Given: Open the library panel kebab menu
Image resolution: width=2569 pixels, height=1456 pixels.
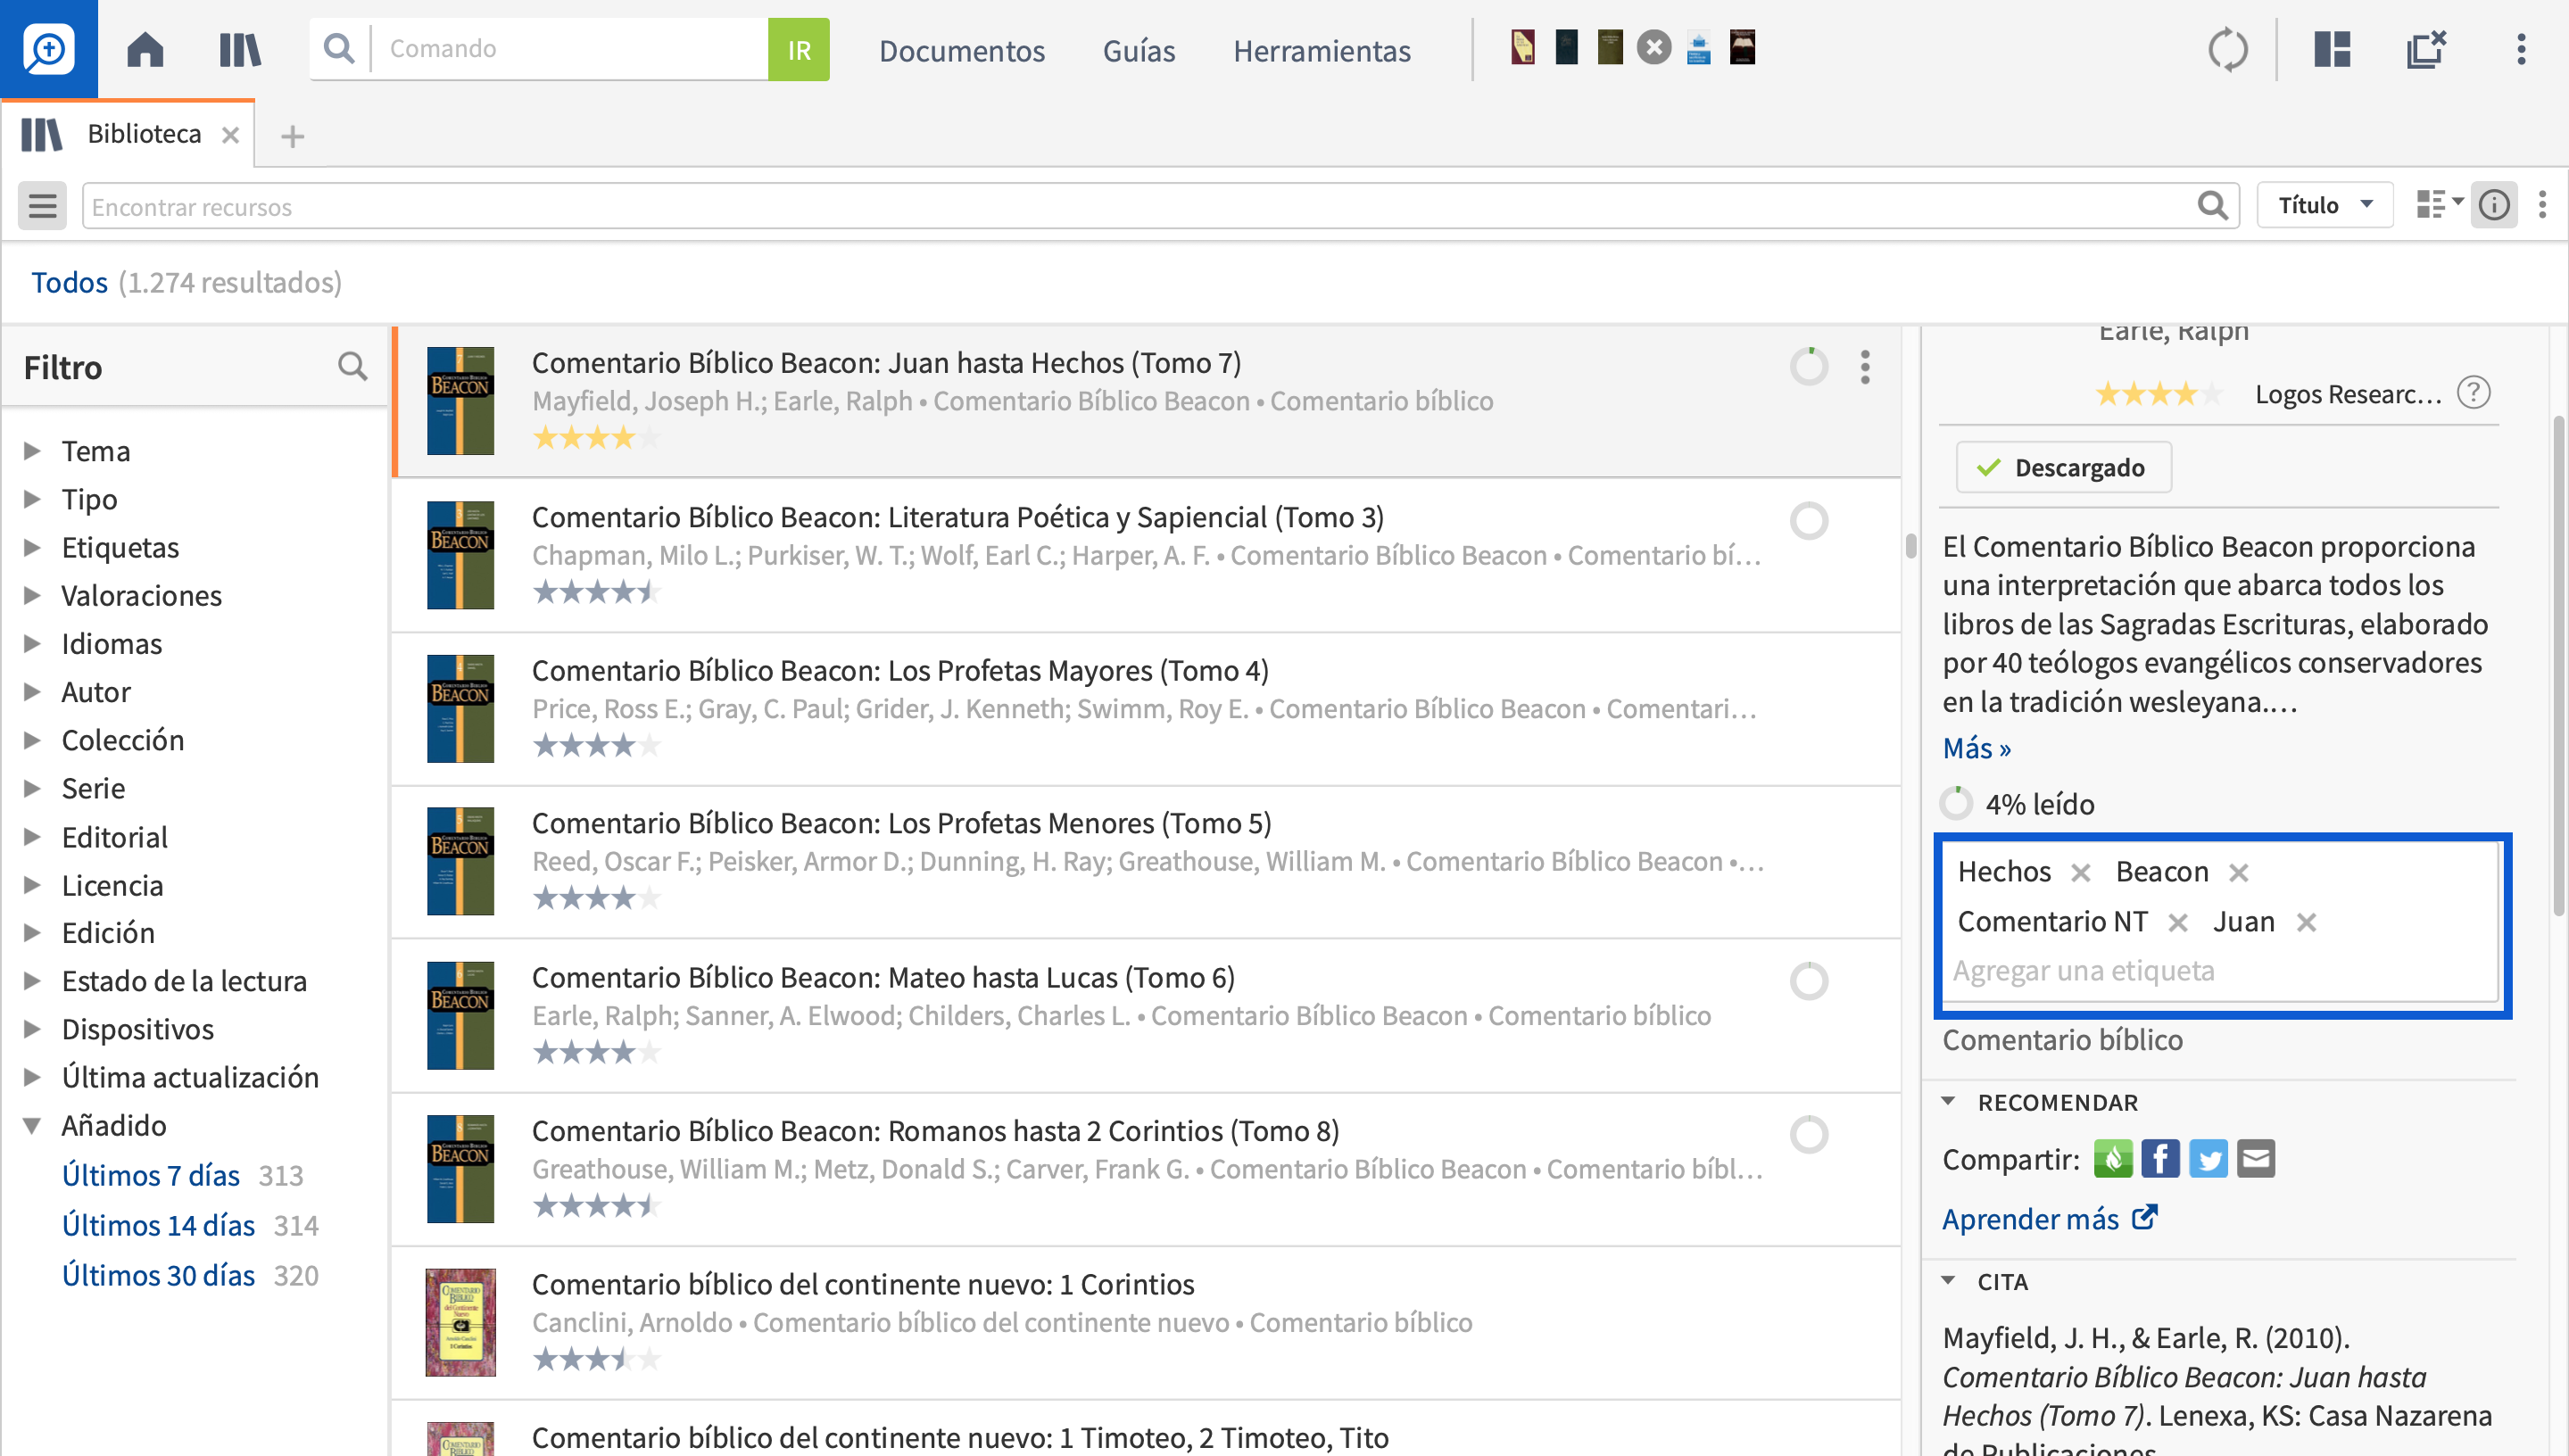Looking at the screenshot, I should 2542,205.
